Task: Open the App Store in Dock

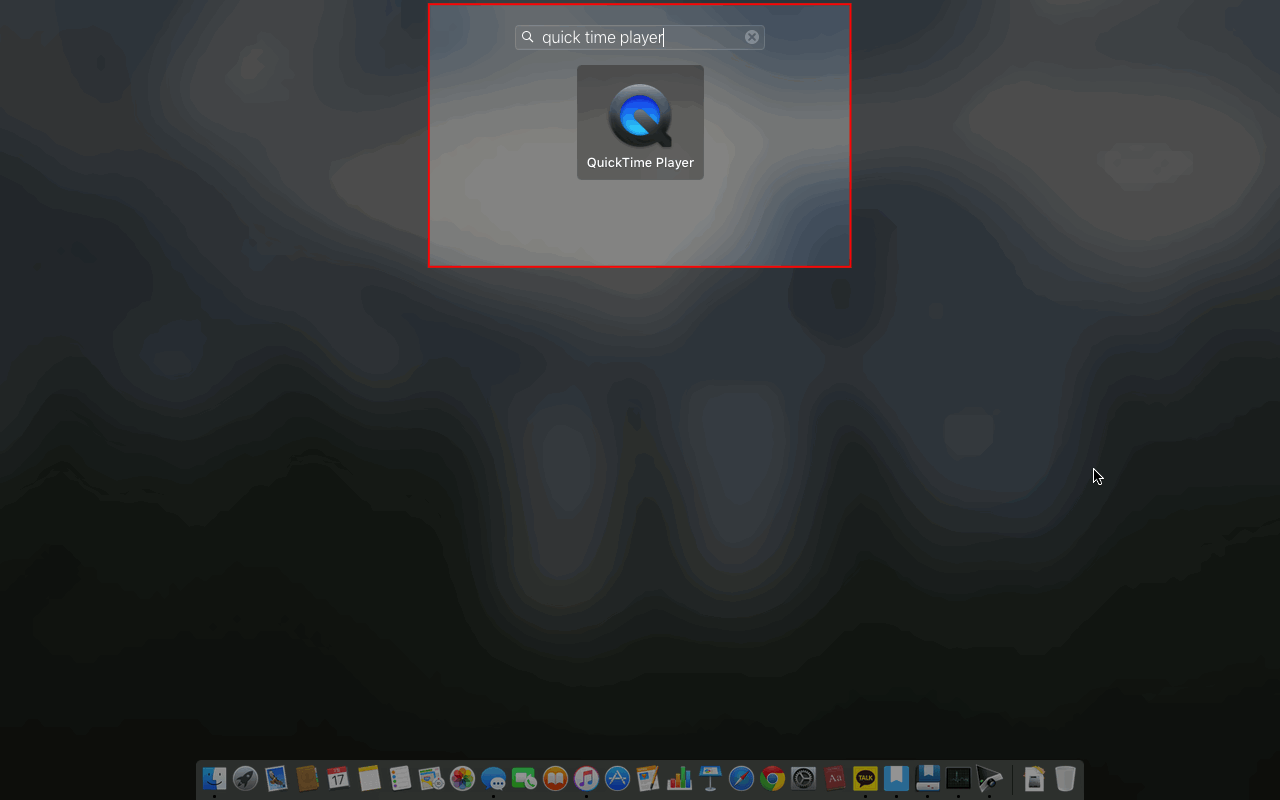Action: click(617, 778)
